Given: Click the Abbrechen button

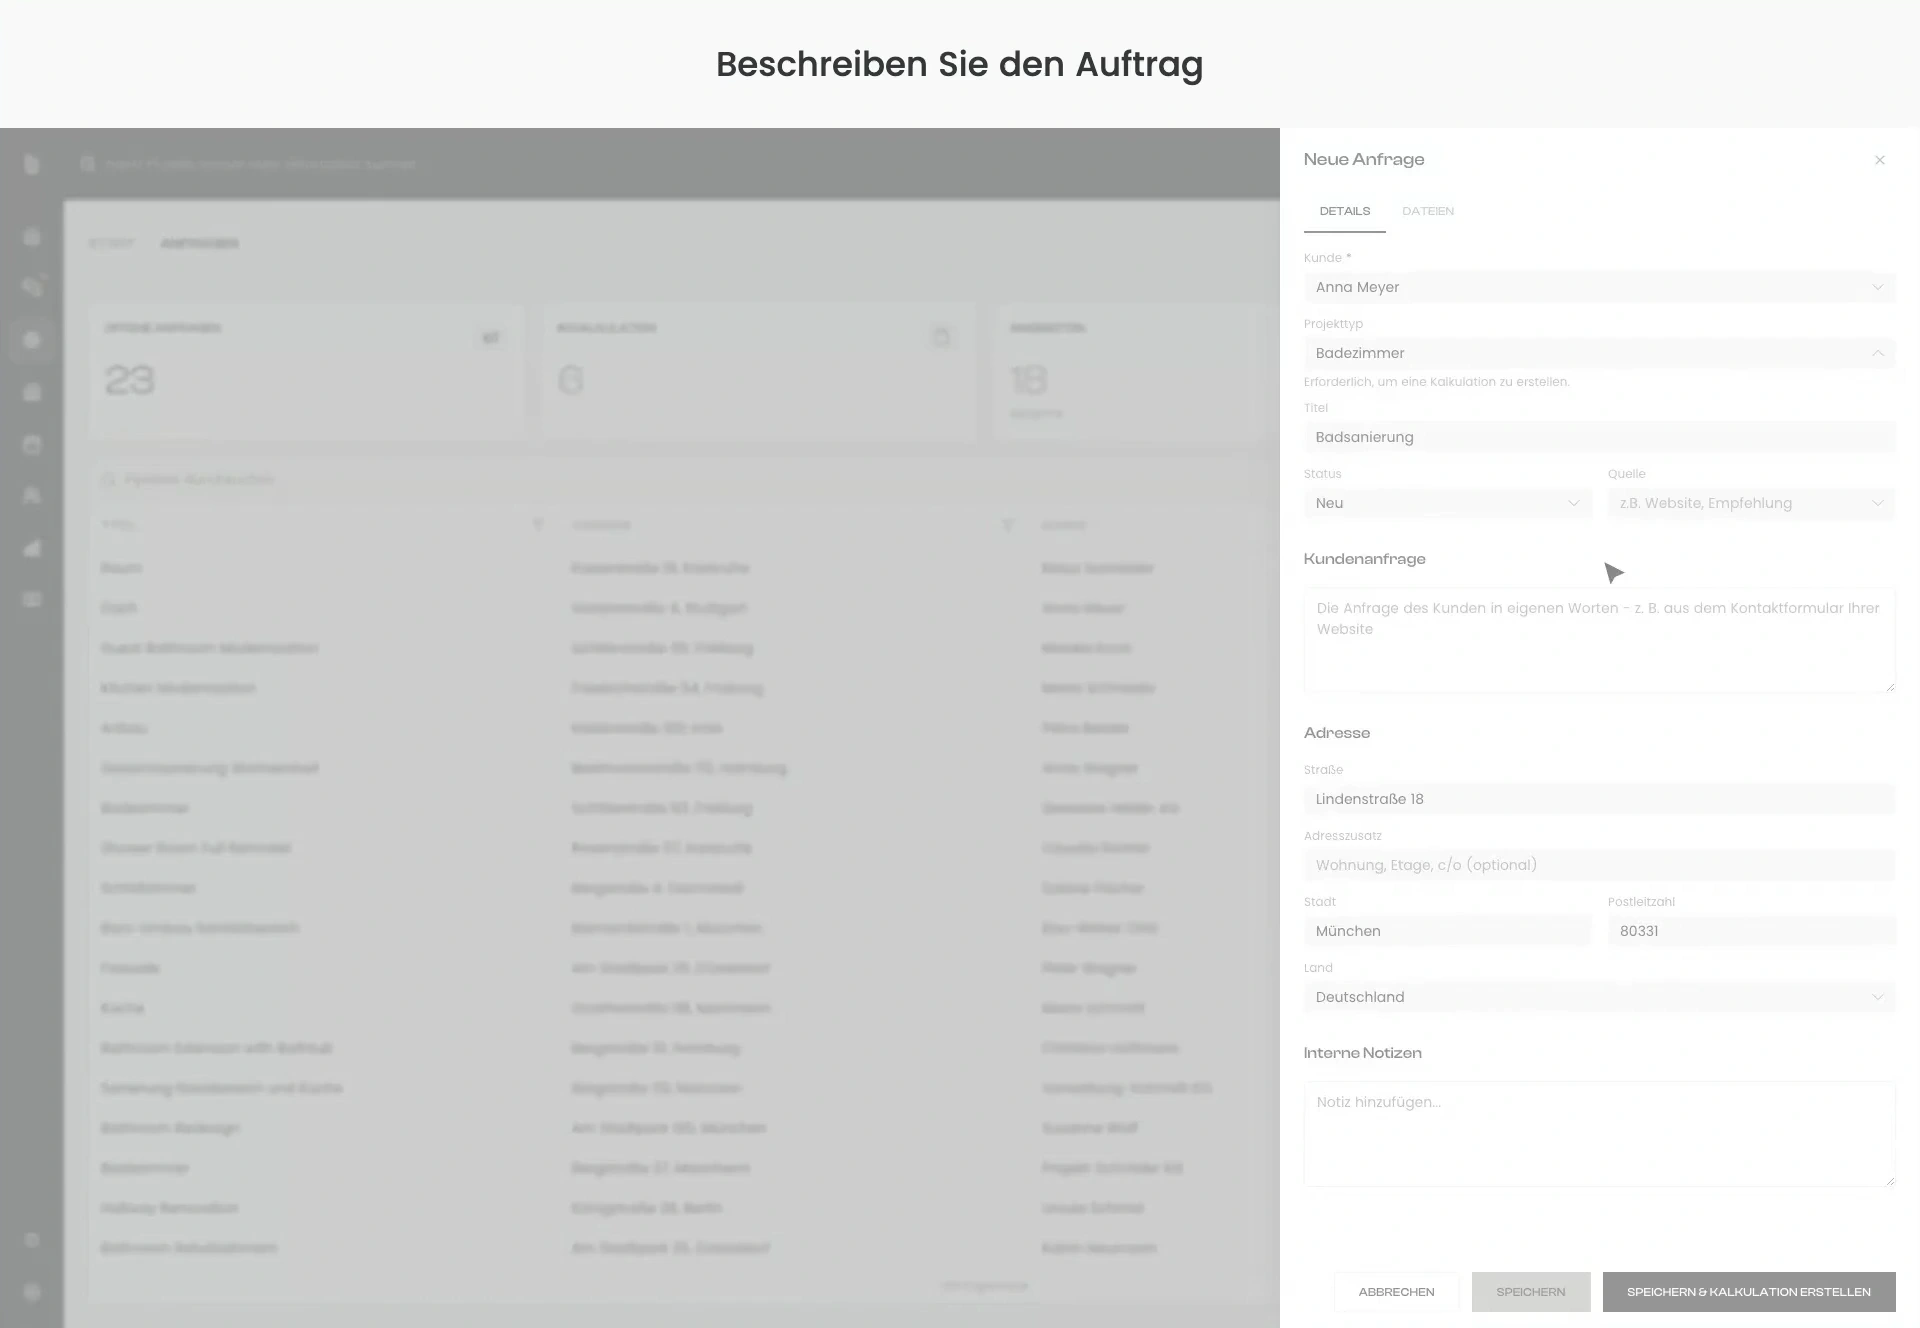Looking at the screenshot, I should [1396, 1292].
